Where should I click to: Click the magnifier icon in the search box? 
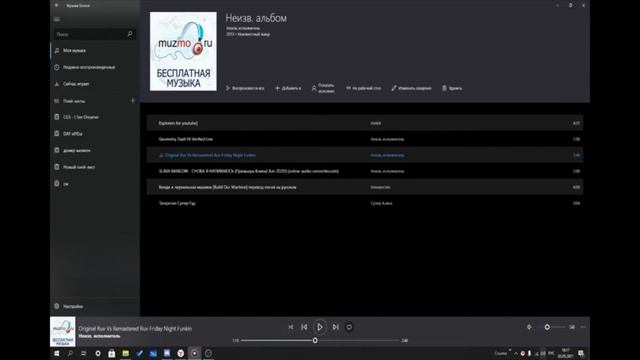tap(130, 34)
